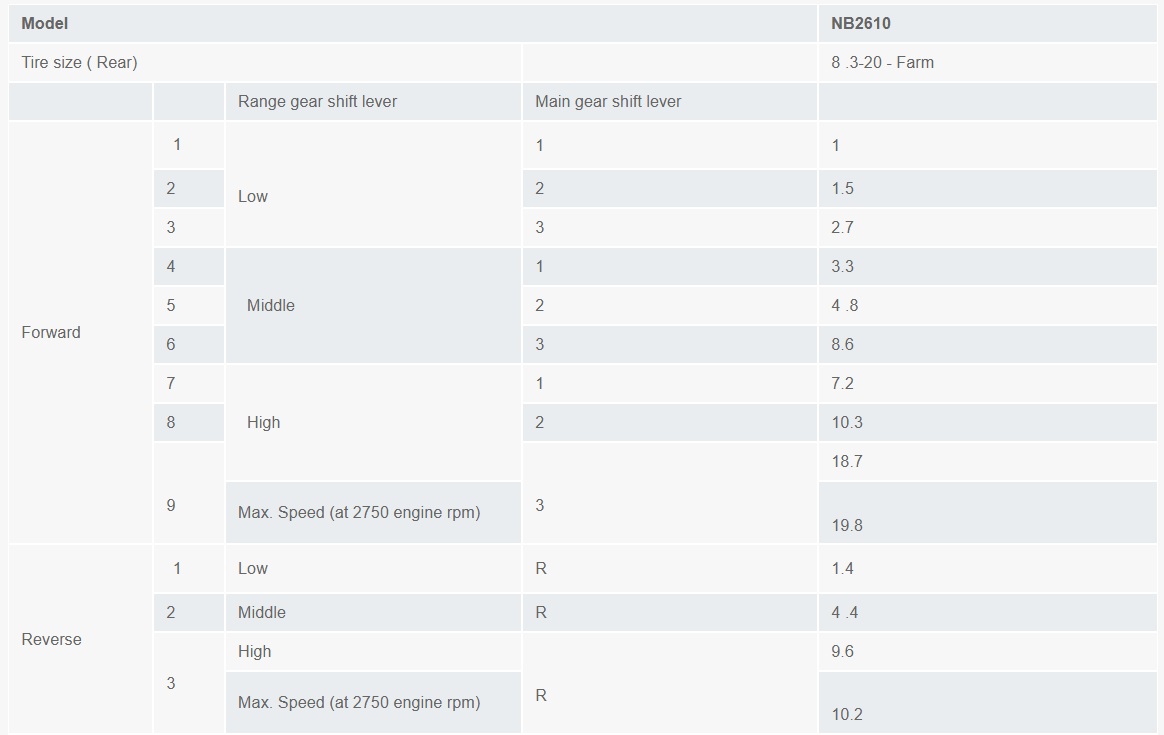Viewport: 1164px width, 735px height.
Task: Click the 1.5 speed value
Action: pos(842,188)
